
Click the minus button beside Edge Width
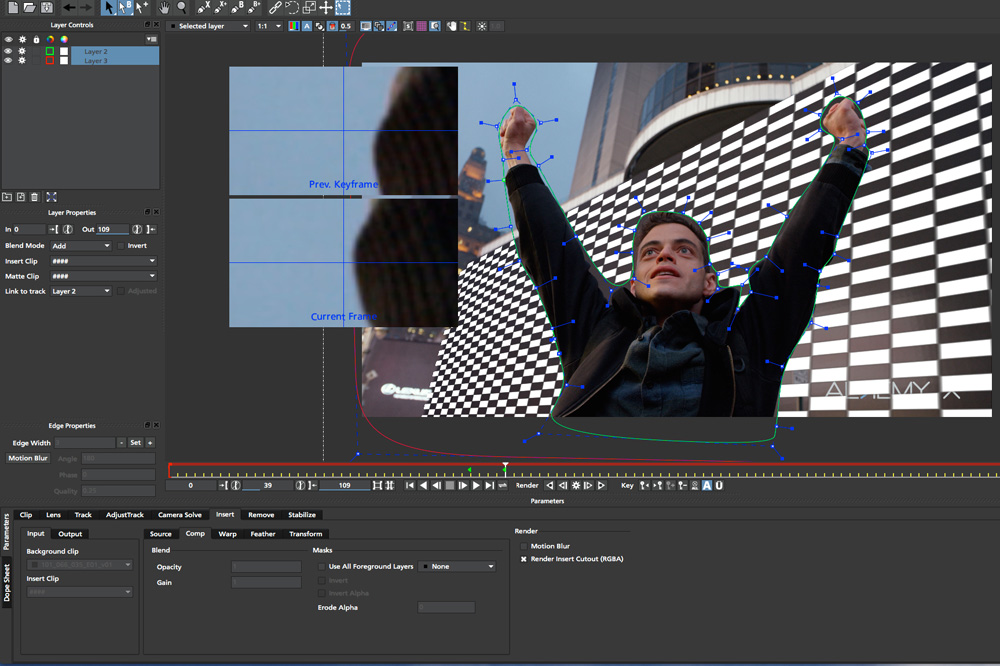click(x=121, y=442)
